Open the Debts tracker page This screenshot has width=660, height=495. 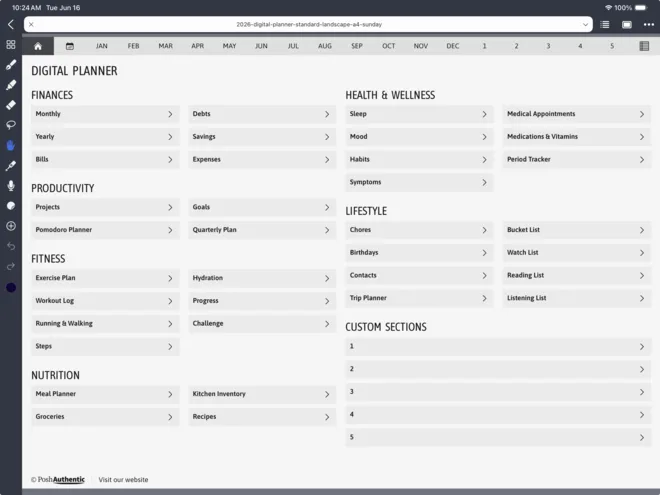coord(262,114)
